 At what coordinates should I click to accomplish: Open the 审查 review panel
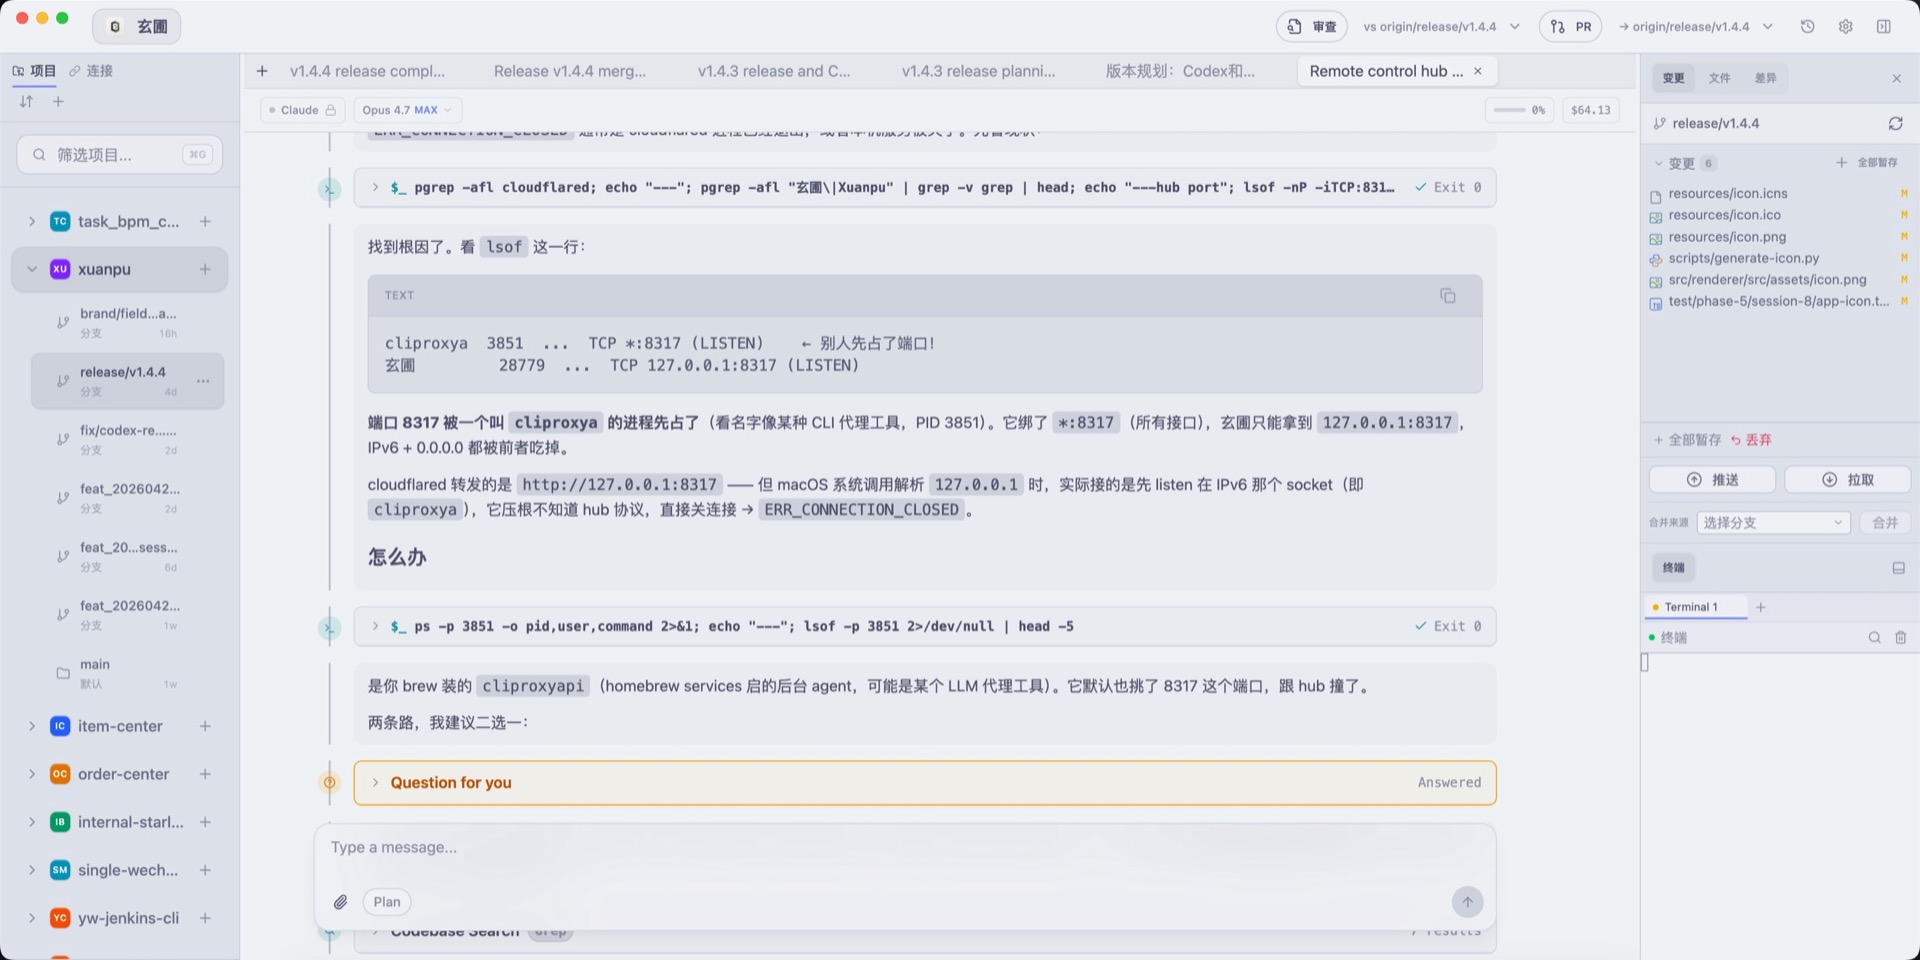(x=1311, y=26)
